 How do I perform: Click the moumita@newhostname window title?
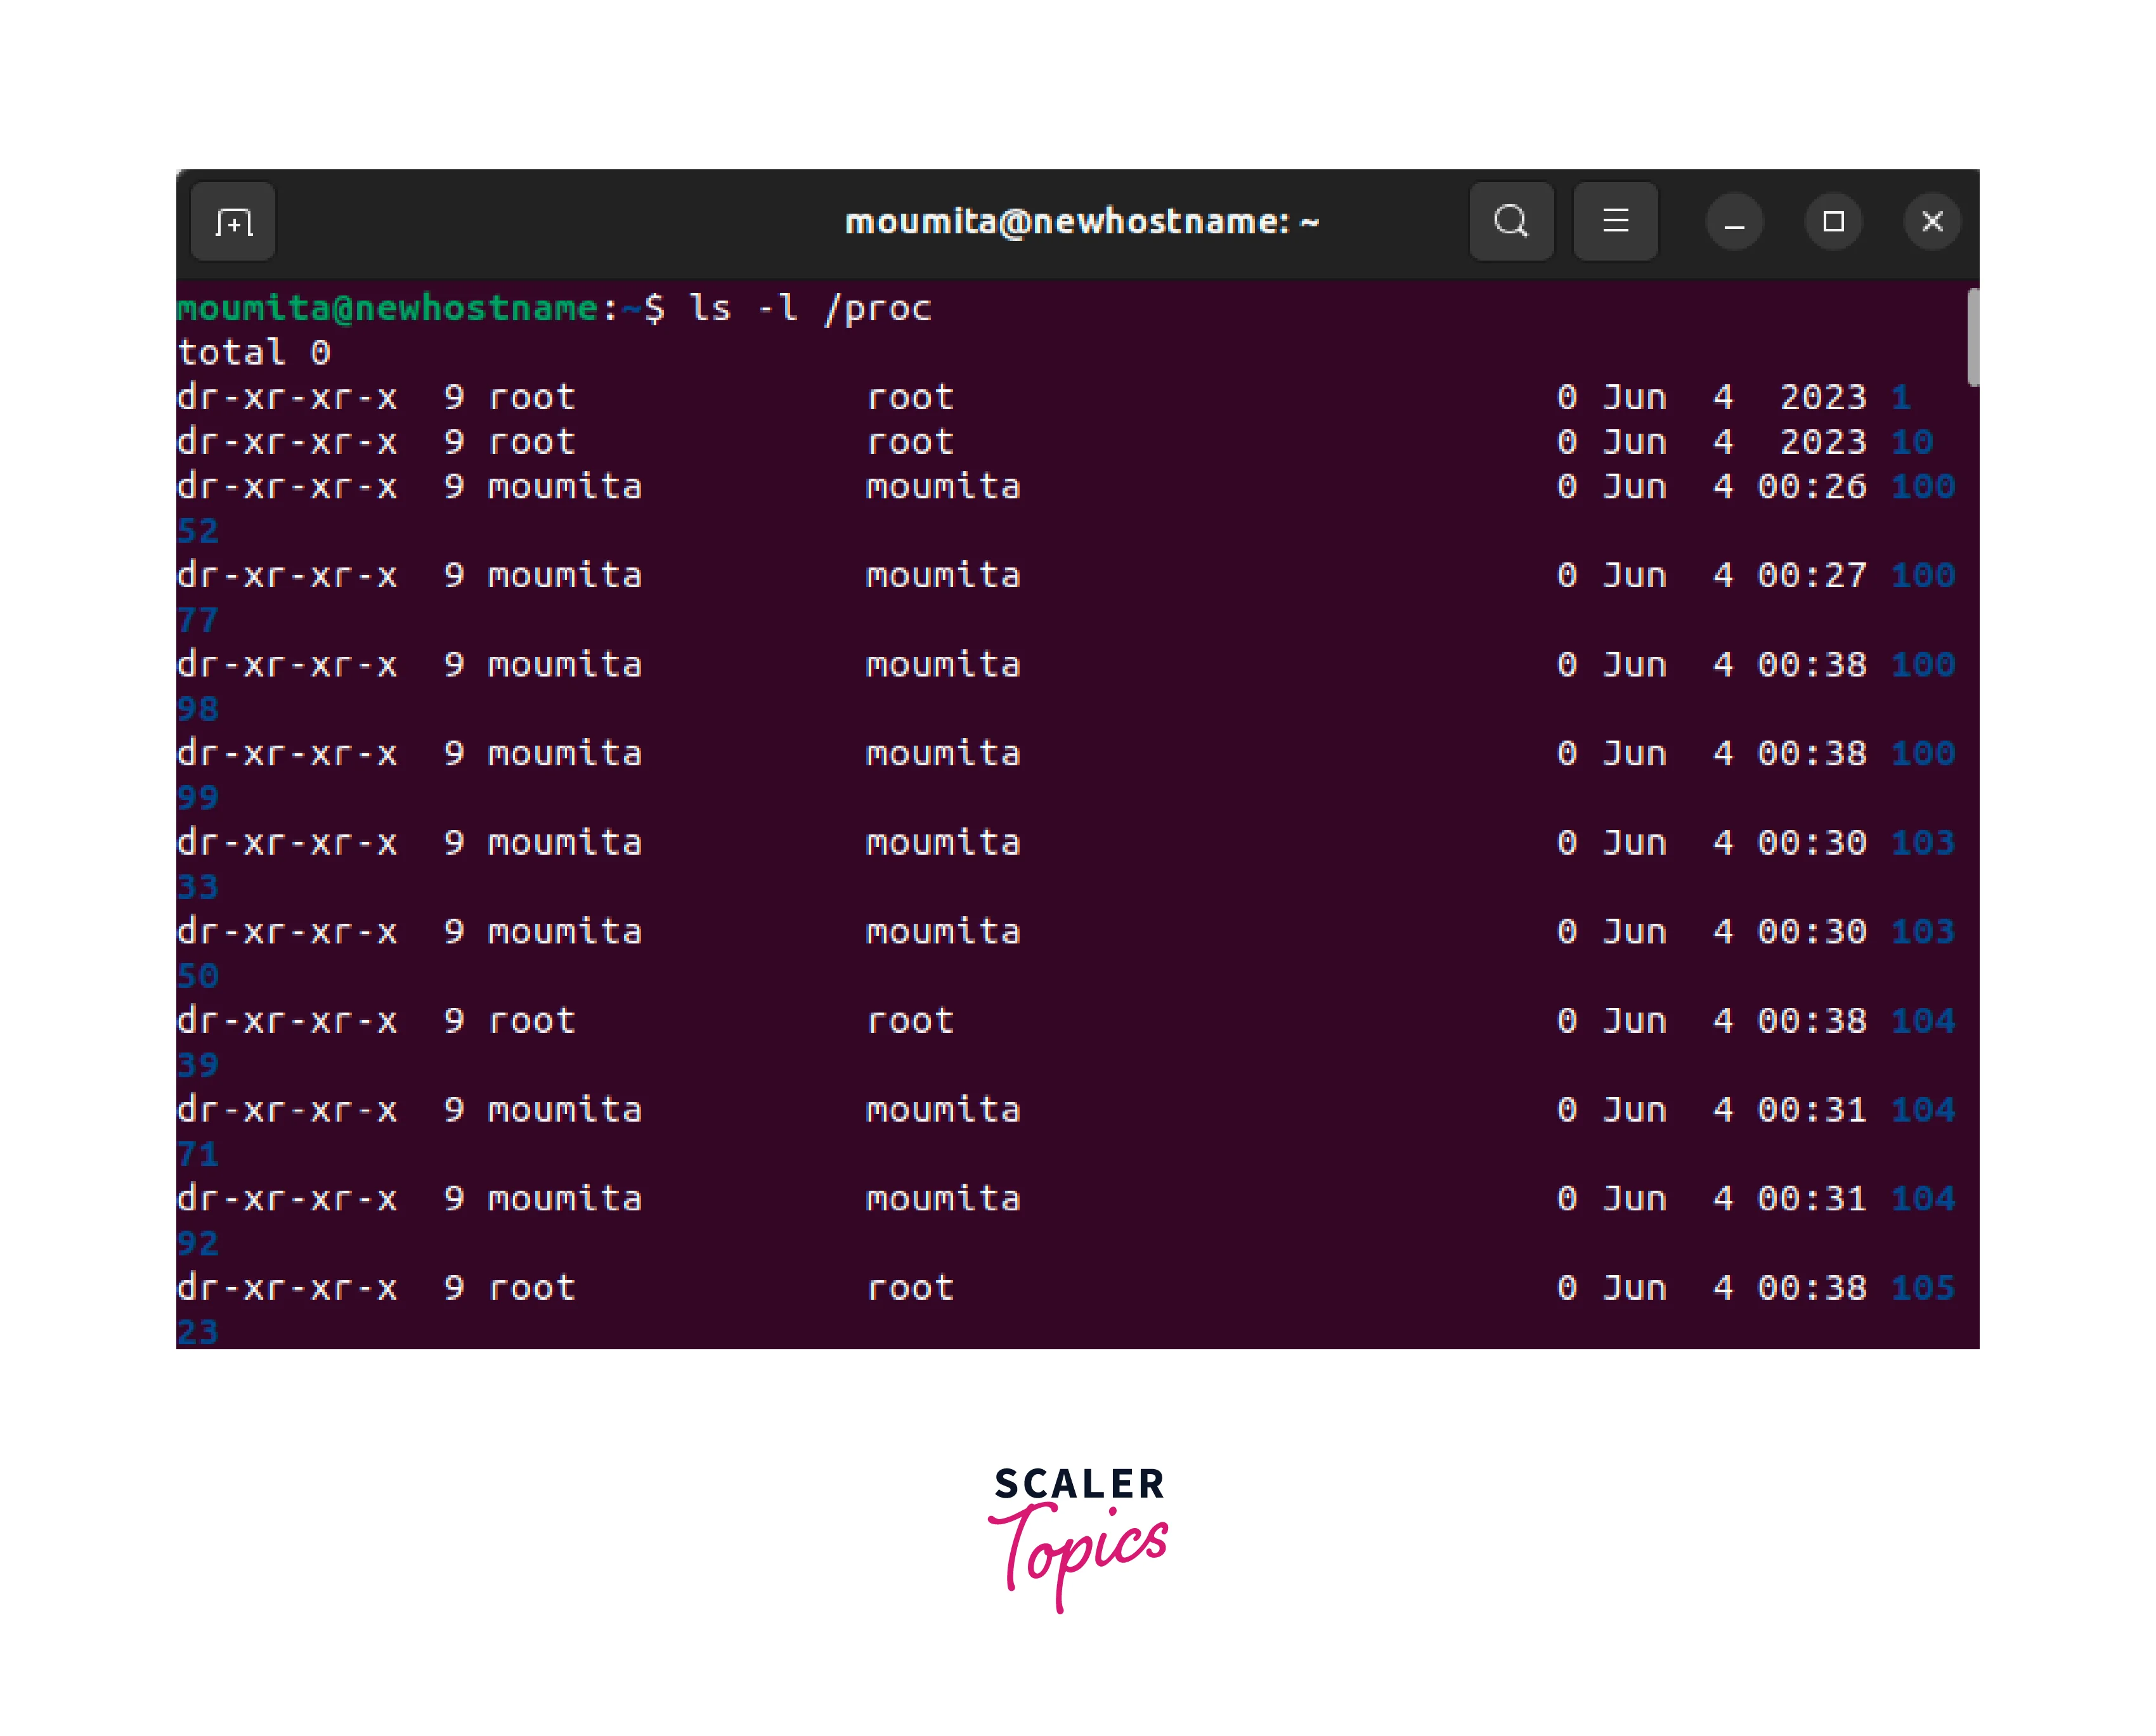[1082, 221]
